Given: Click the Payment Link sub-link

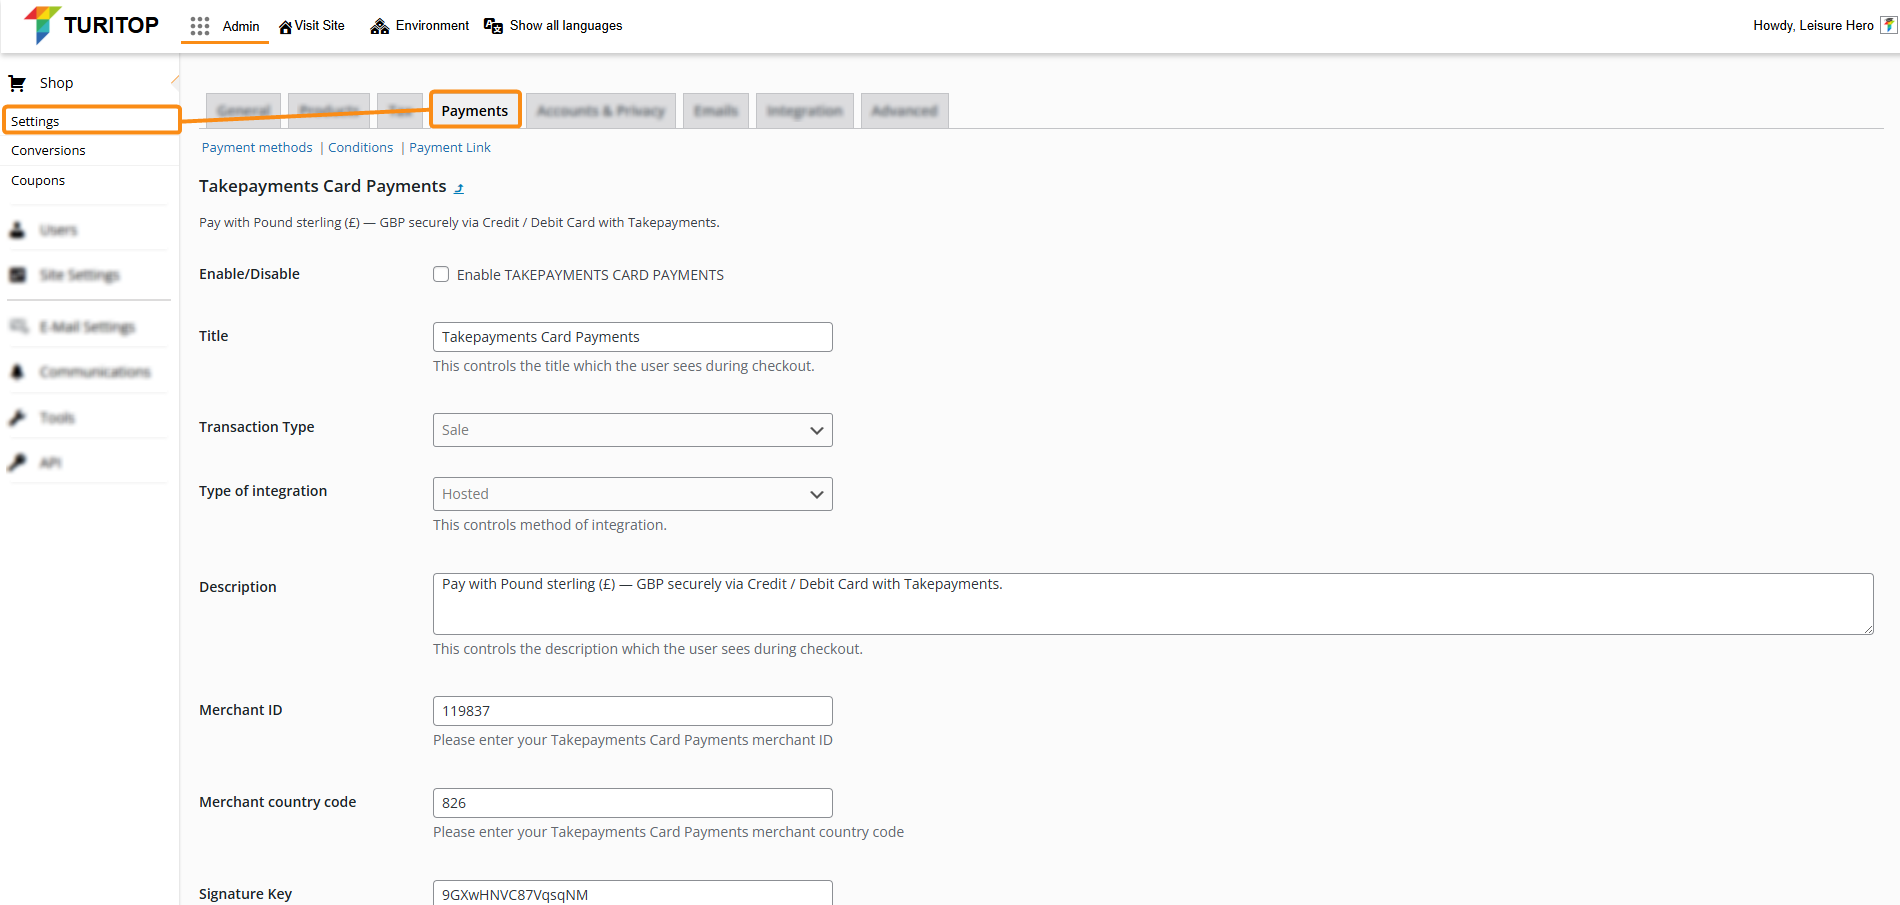Looking at the screenshot, I should (450, 148).
